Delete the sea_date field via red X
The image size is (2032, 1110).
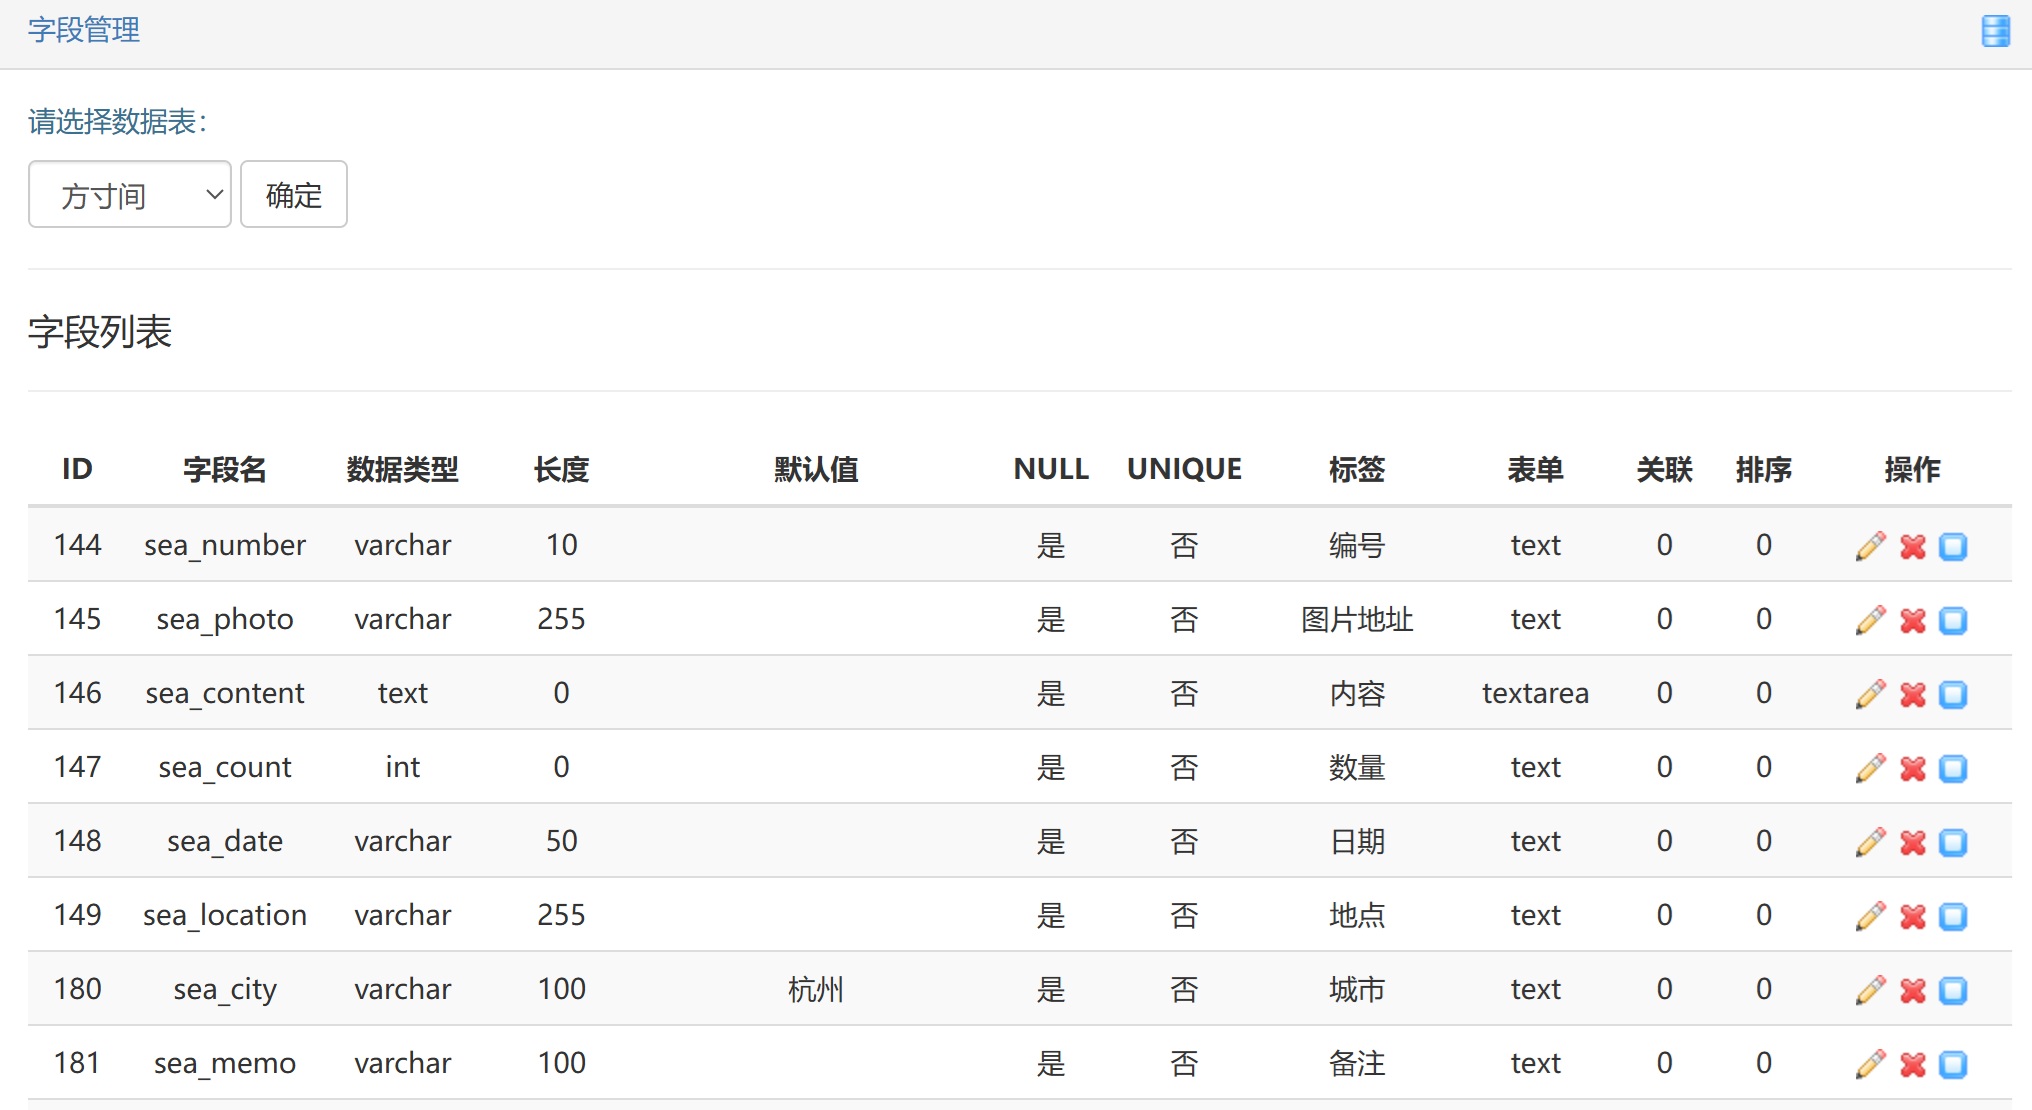point(1912,842)
